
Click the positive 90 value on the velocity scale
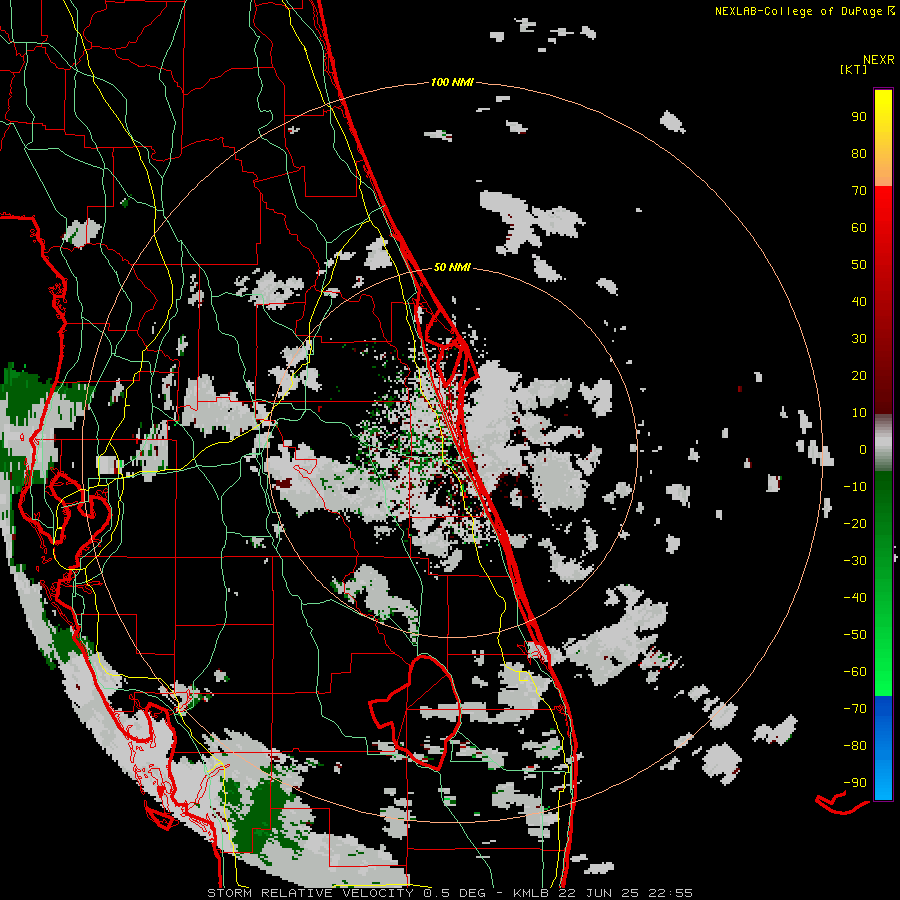[859, 117]
